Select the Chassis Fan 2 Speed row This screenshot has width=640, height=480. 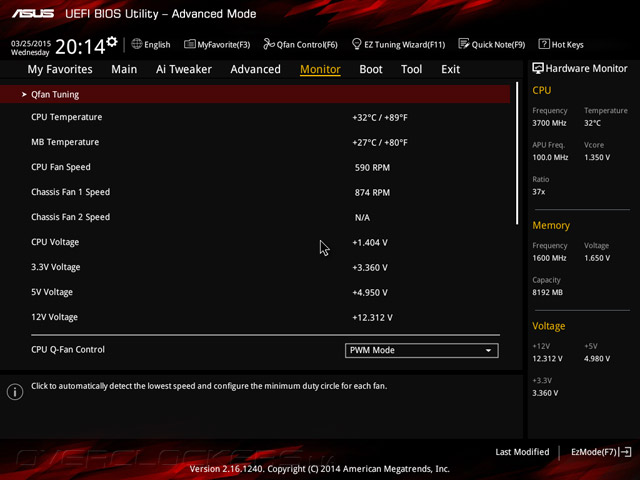point(255,217)
